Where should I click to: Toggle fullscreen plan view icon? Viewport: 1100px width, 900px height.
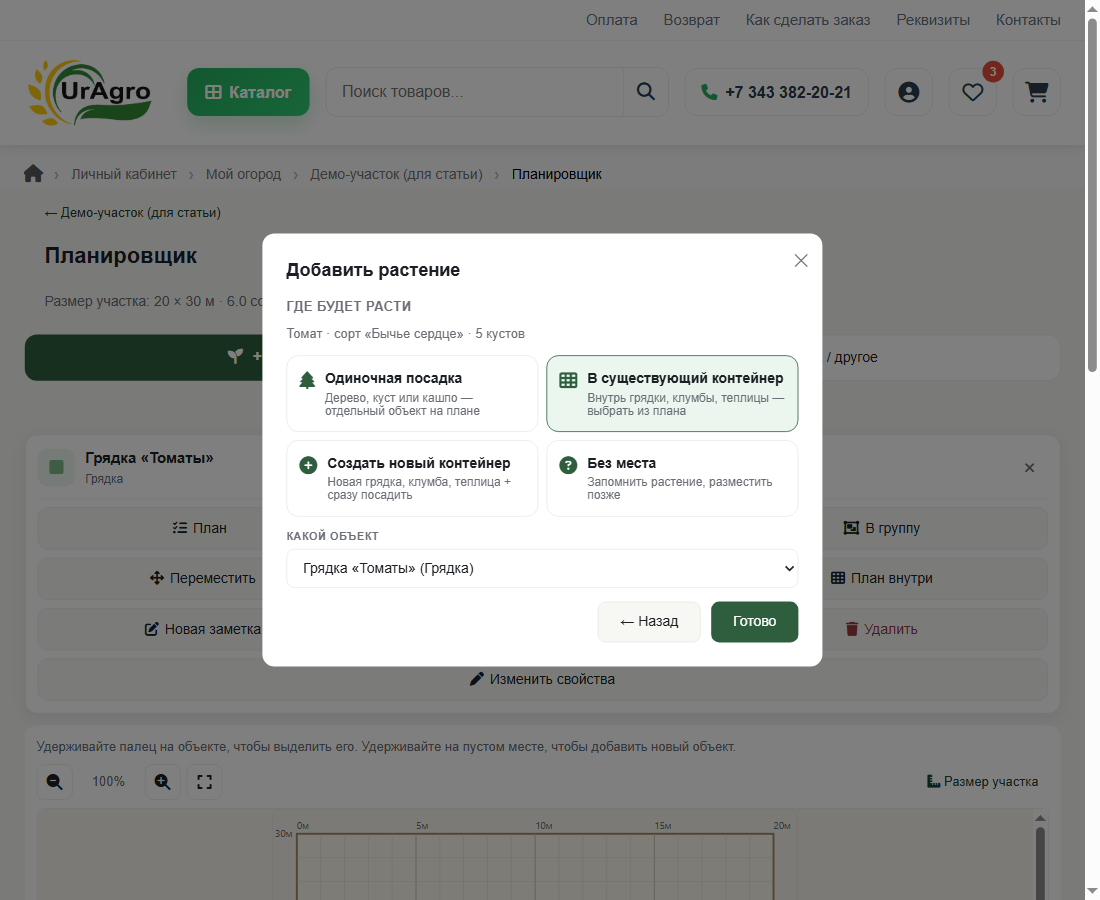[204, 781]
